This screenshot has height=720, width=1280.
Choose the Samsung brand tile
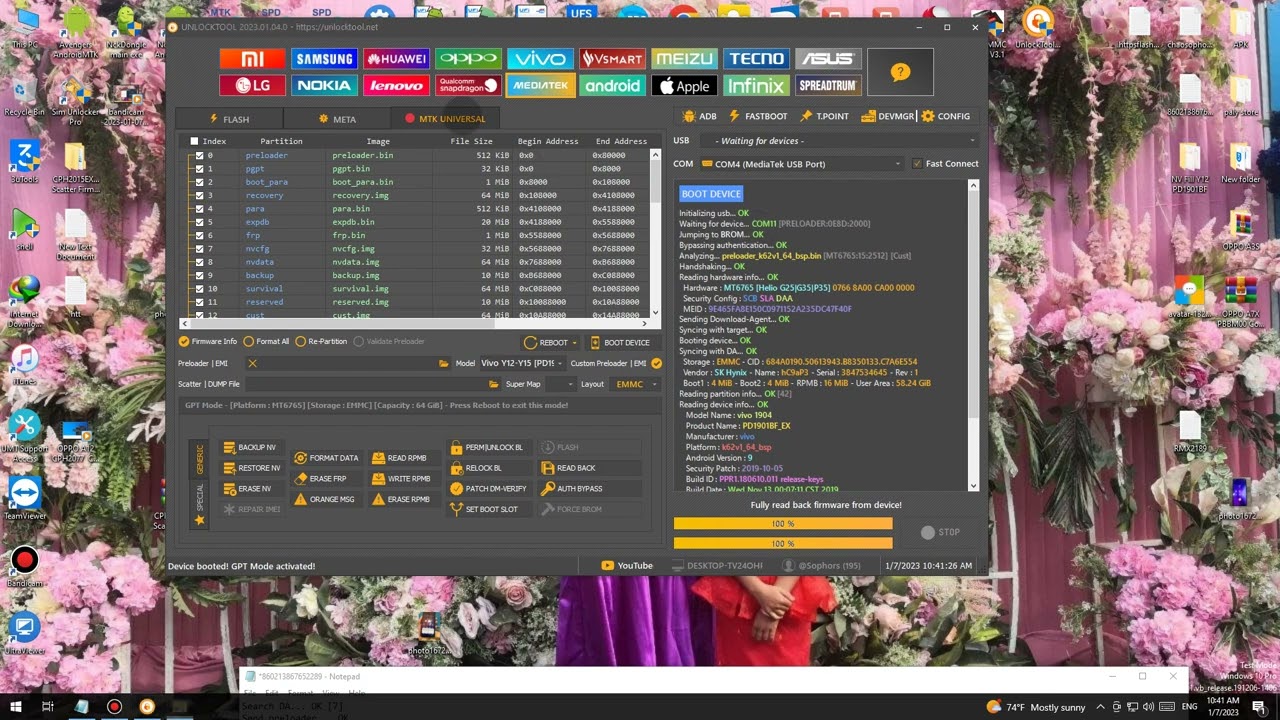coord(324,59)
